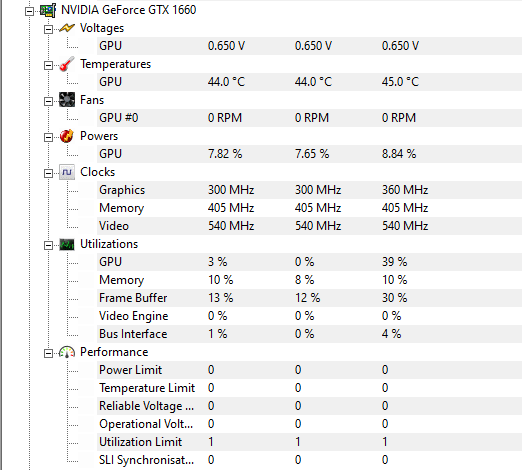This screenshot has width=522, height=470.
Task: Click the NVIDIA GeForce GTX 1660 graphics card icon
Action: pyautogui.click(x=48, y=10)
